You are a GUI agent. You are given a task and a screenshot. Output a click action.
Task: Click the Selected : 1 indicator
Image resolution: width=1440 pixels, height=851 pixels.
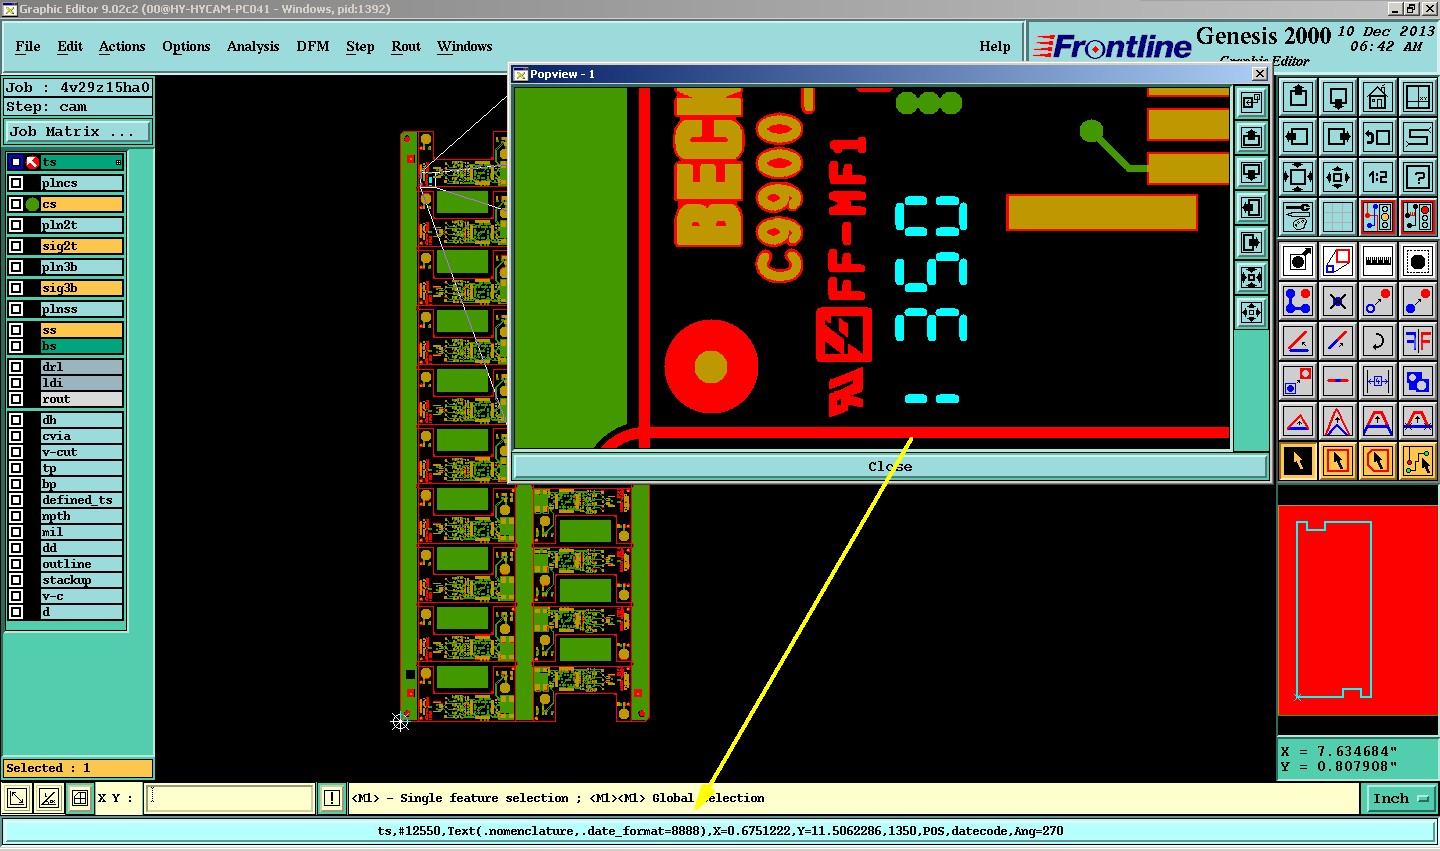pos(78,768)
